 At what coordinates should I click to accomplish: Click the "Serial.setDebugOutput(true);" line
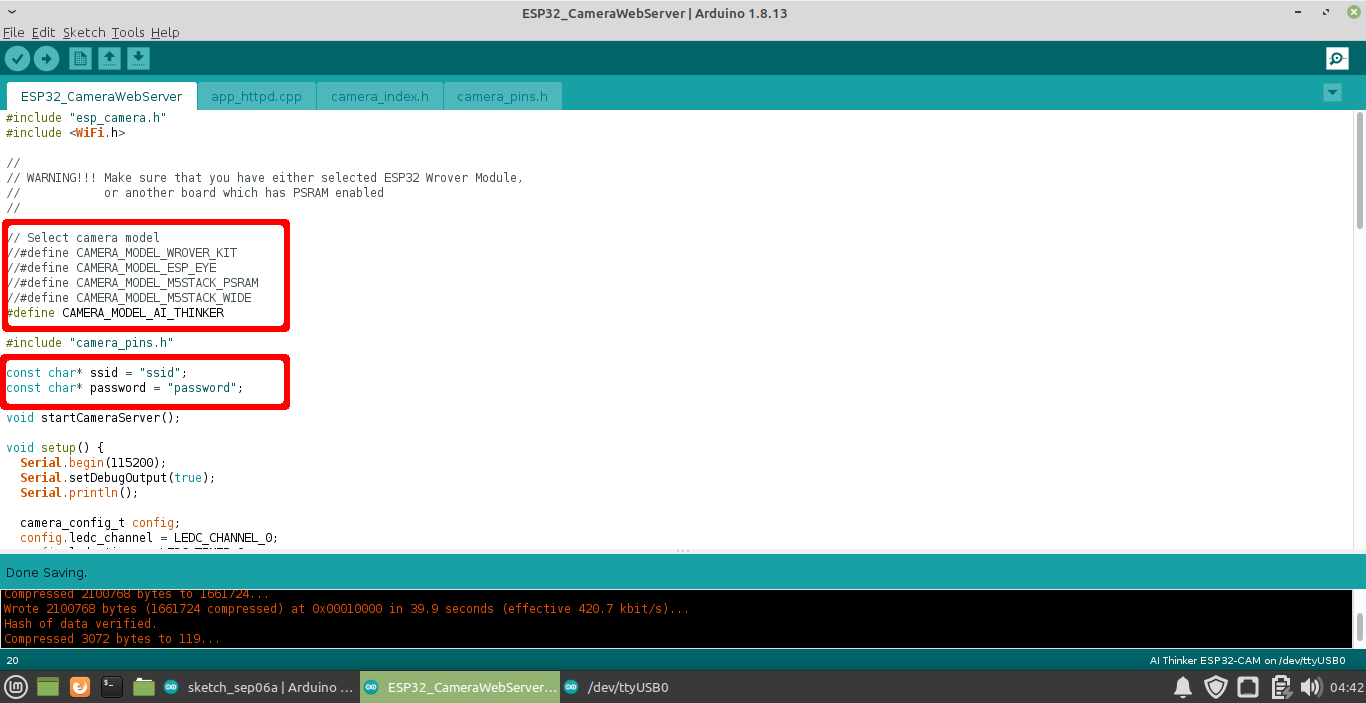(118, 478)
